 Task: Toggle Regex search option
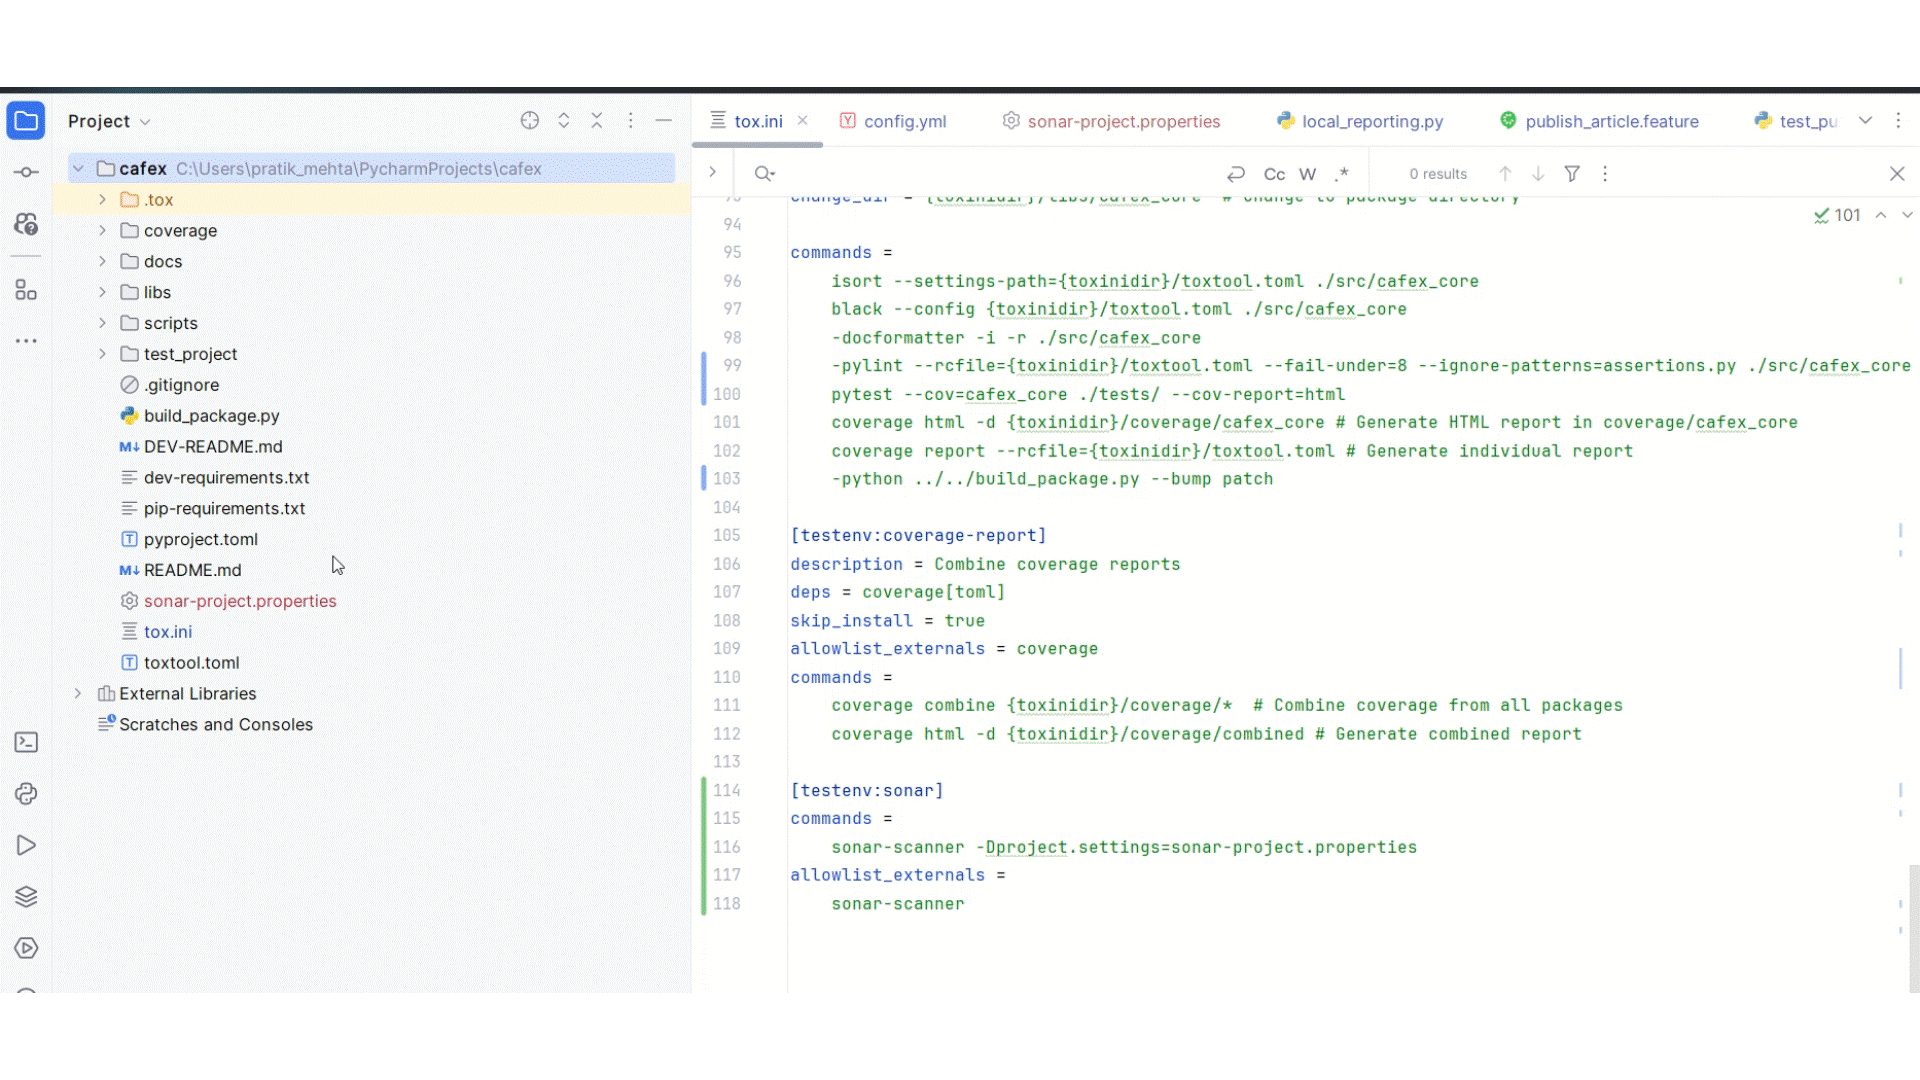click(1342, 174)
